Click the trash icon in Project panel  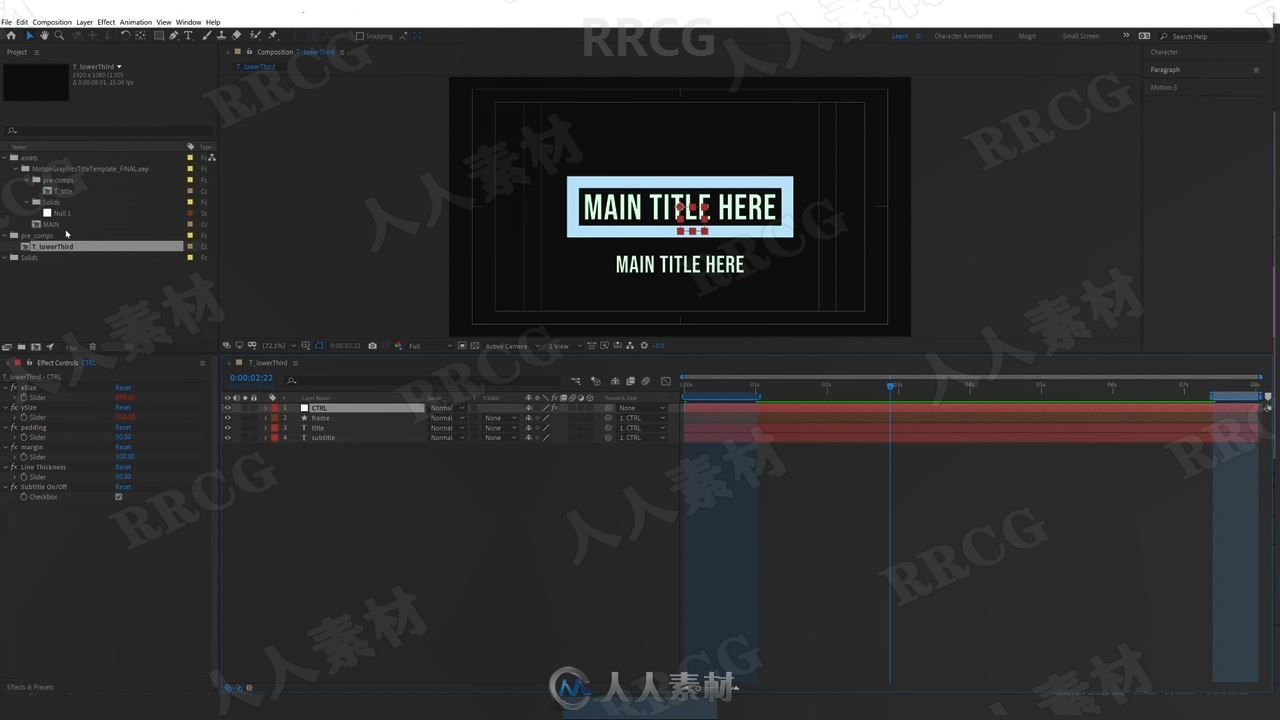[93, 347]
